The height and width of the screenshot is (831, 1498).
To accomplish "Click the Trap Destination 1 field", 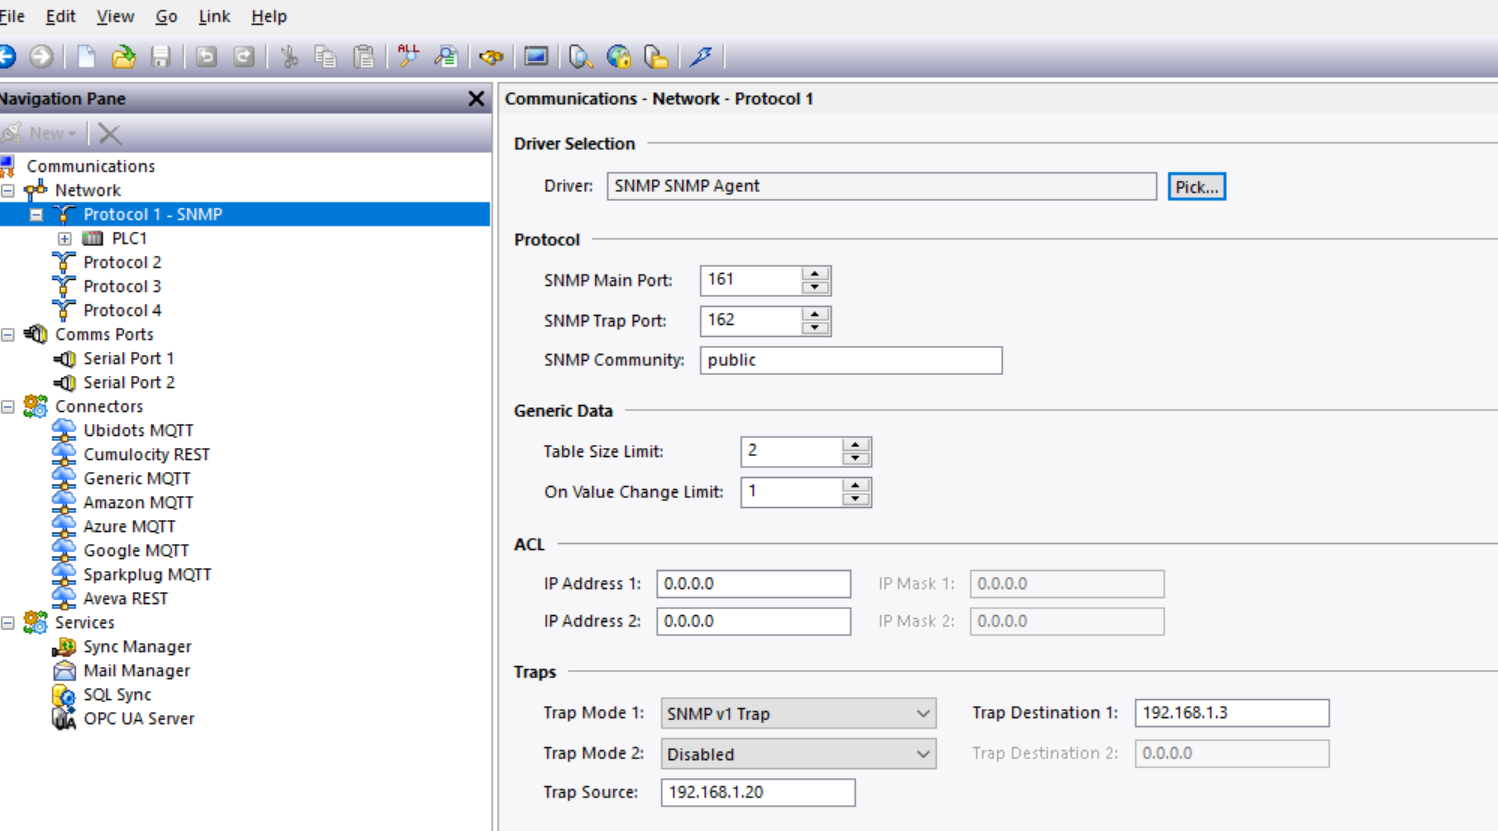I will [x=1231, y=713].
